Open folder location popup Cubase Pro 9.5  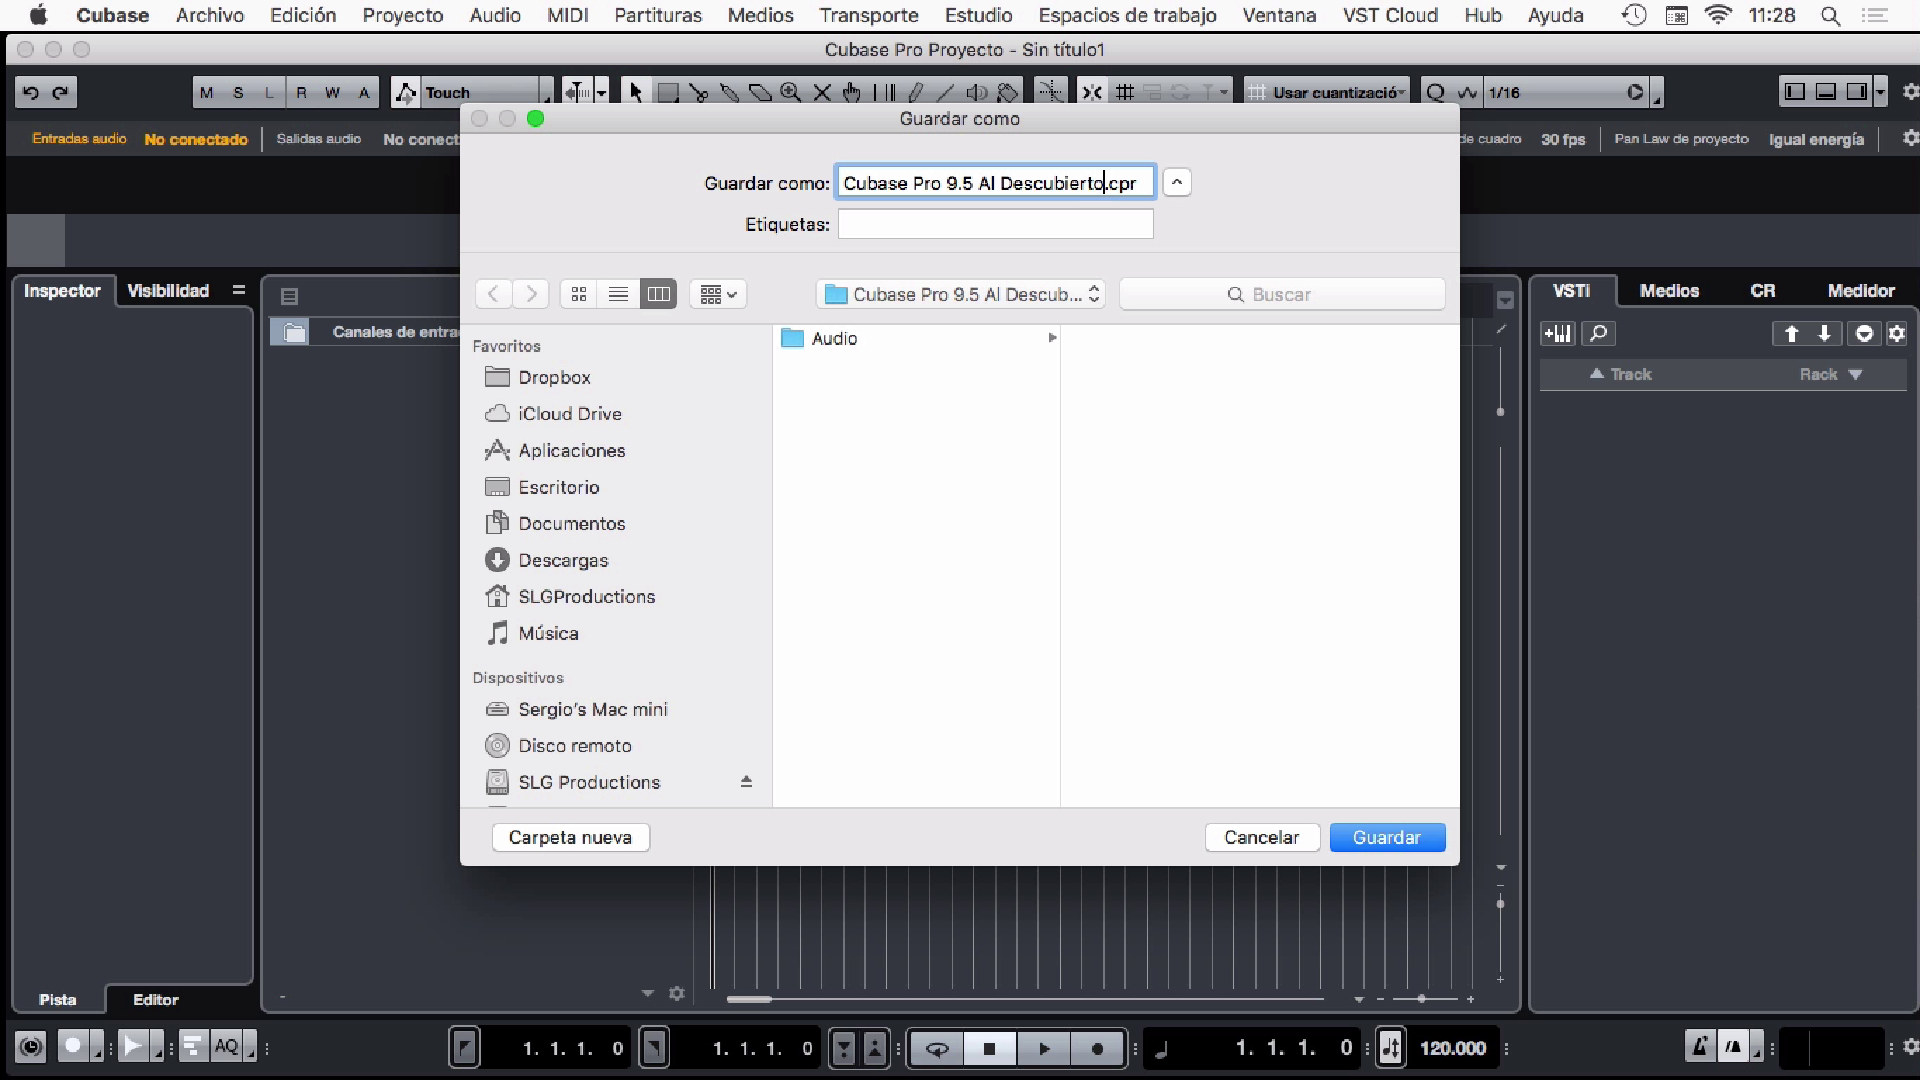pyautogui.click(x=960, y=294)
